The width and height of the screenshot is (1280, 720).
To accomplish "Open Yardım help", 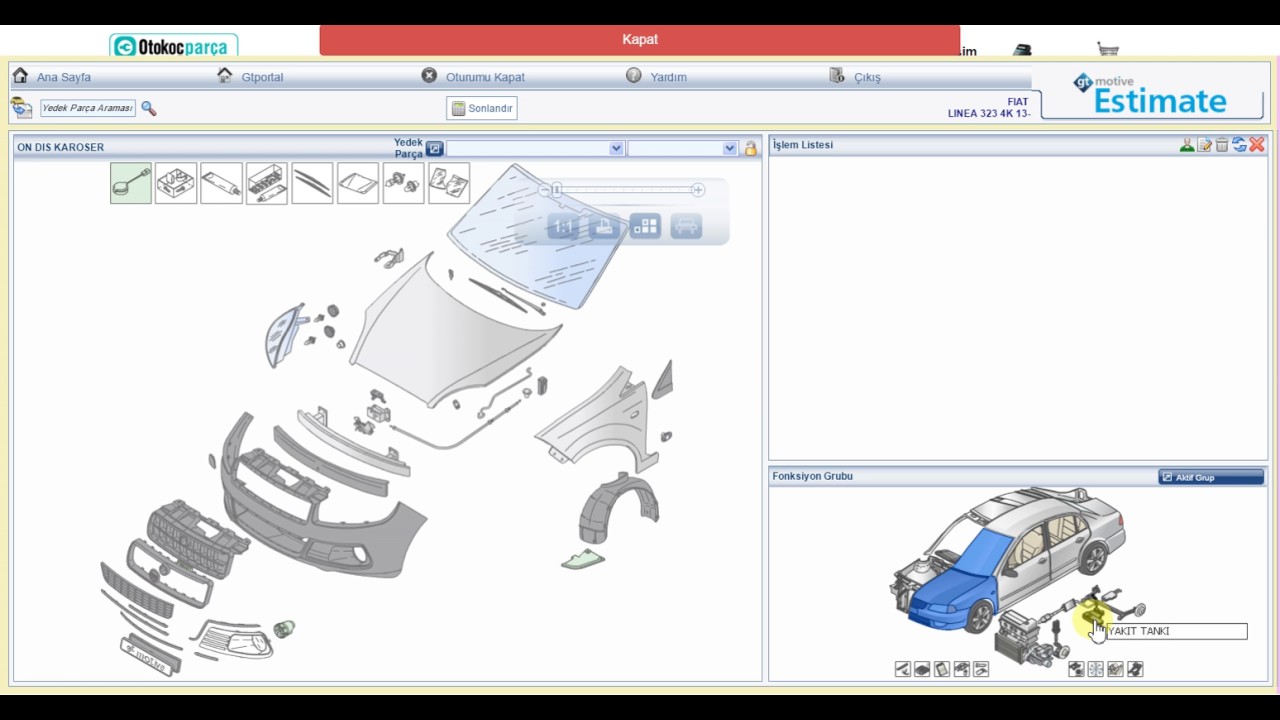I will (x=668, y=77).
